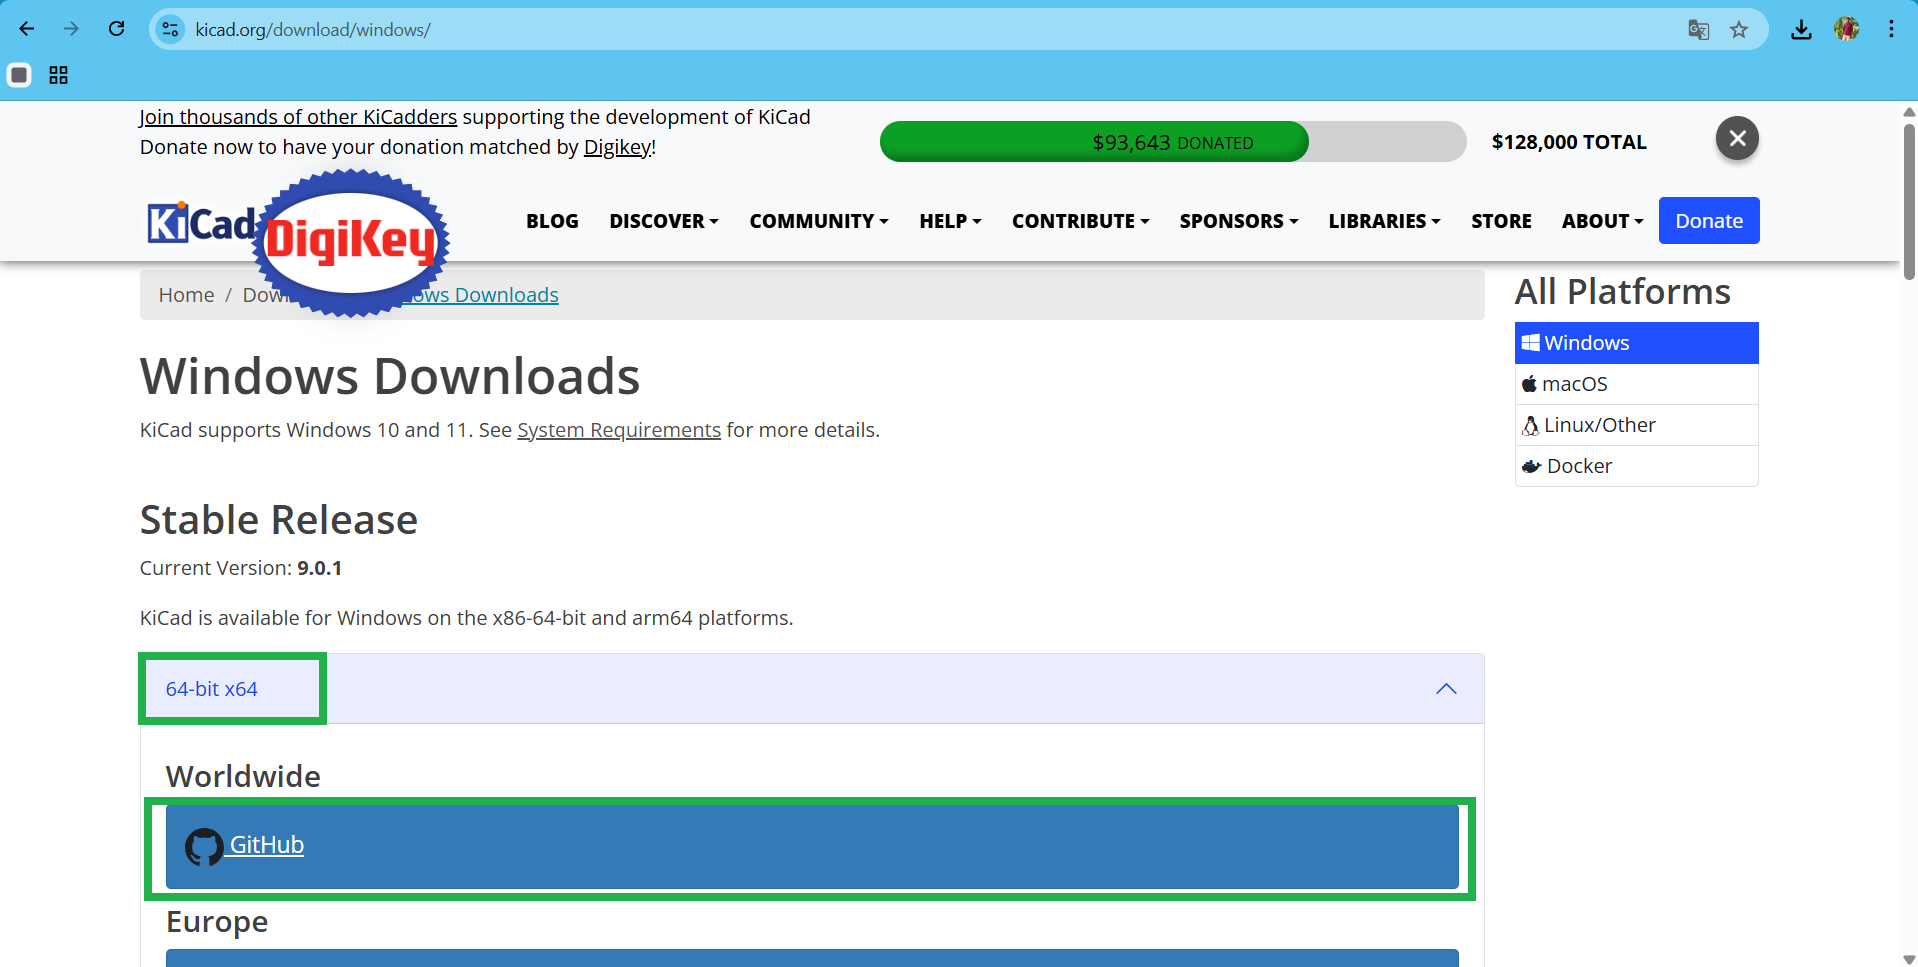Image resolution: width=1918 pixels, height=967 pixels.
Task: Click the 'Windows Downloads' page heading
Action: tap(390, 377)
